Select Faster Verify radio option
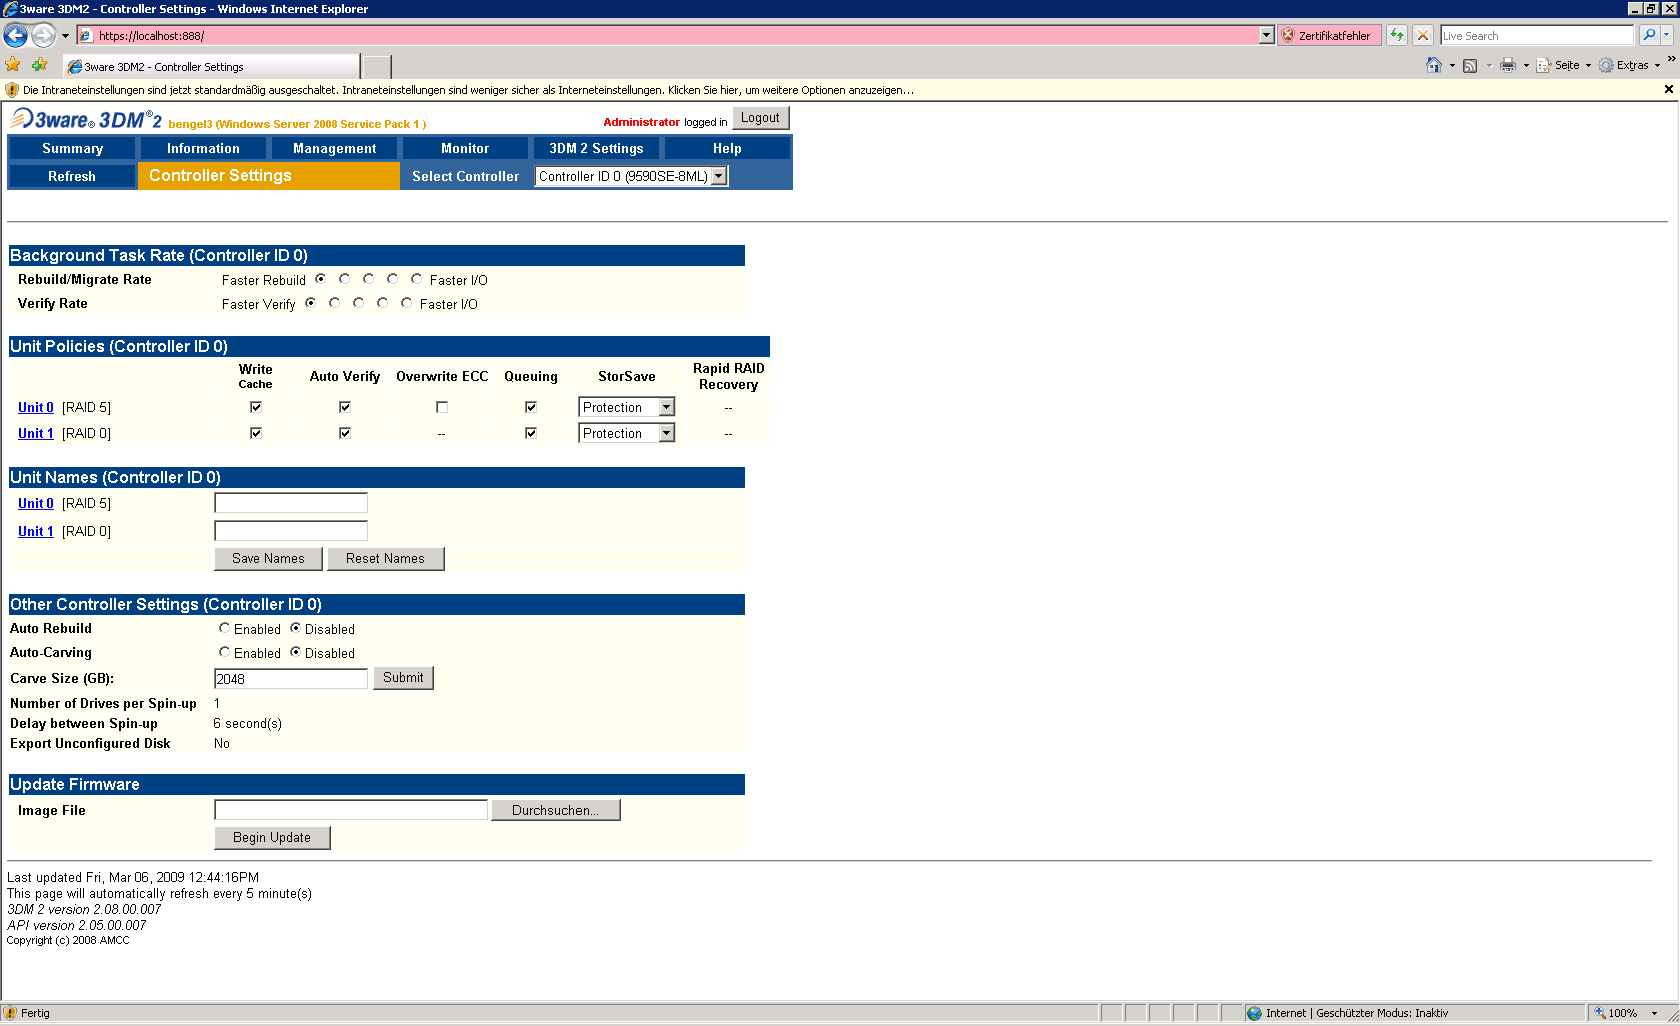The image size is (1680, 1026). [x=310, y=303]
